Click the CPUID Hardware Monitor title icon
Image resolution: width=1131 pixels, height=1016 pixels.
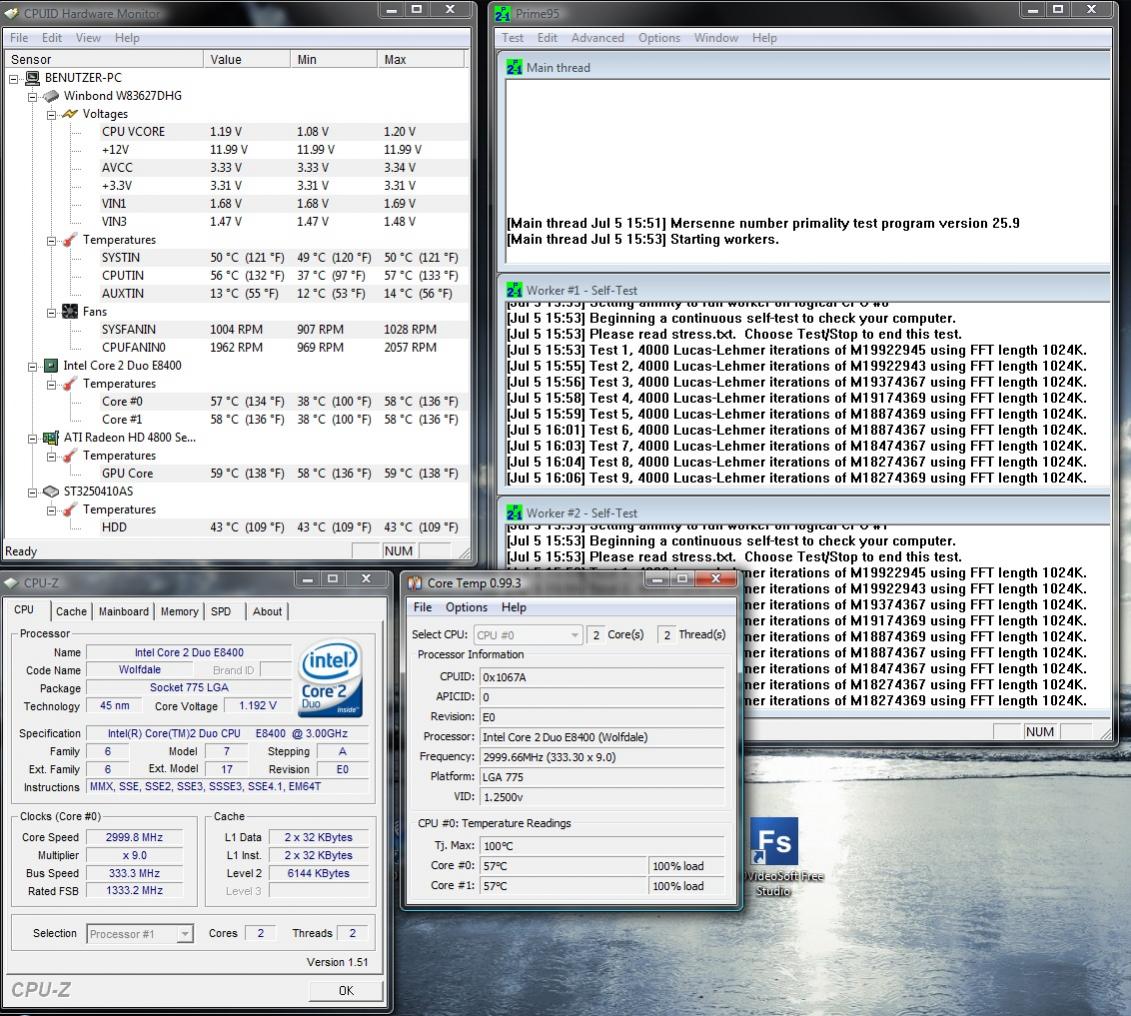(x=12, y=13)
